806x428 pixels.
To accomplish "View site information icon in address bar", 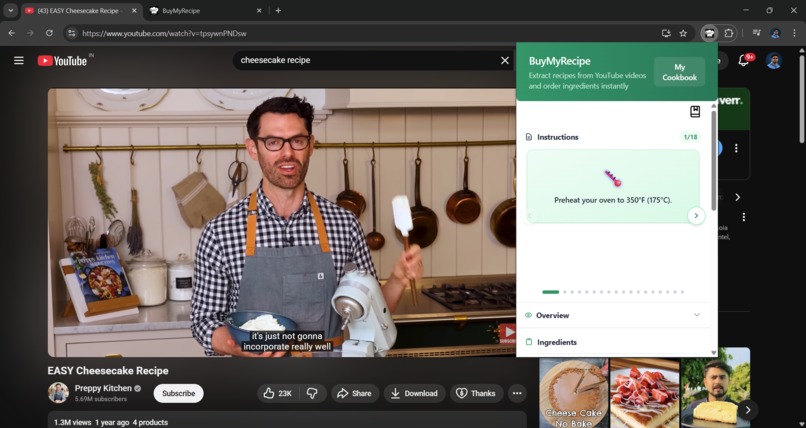I will [x=71, y=33].
